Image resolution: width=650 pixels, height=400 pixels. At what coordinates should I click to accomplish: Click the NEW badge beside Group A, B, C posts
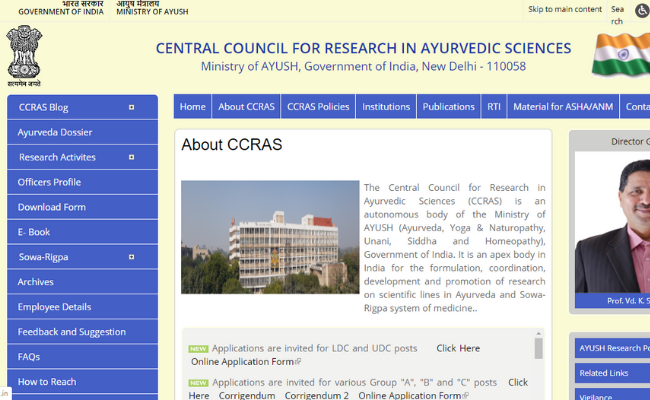[x=198, y=383]
